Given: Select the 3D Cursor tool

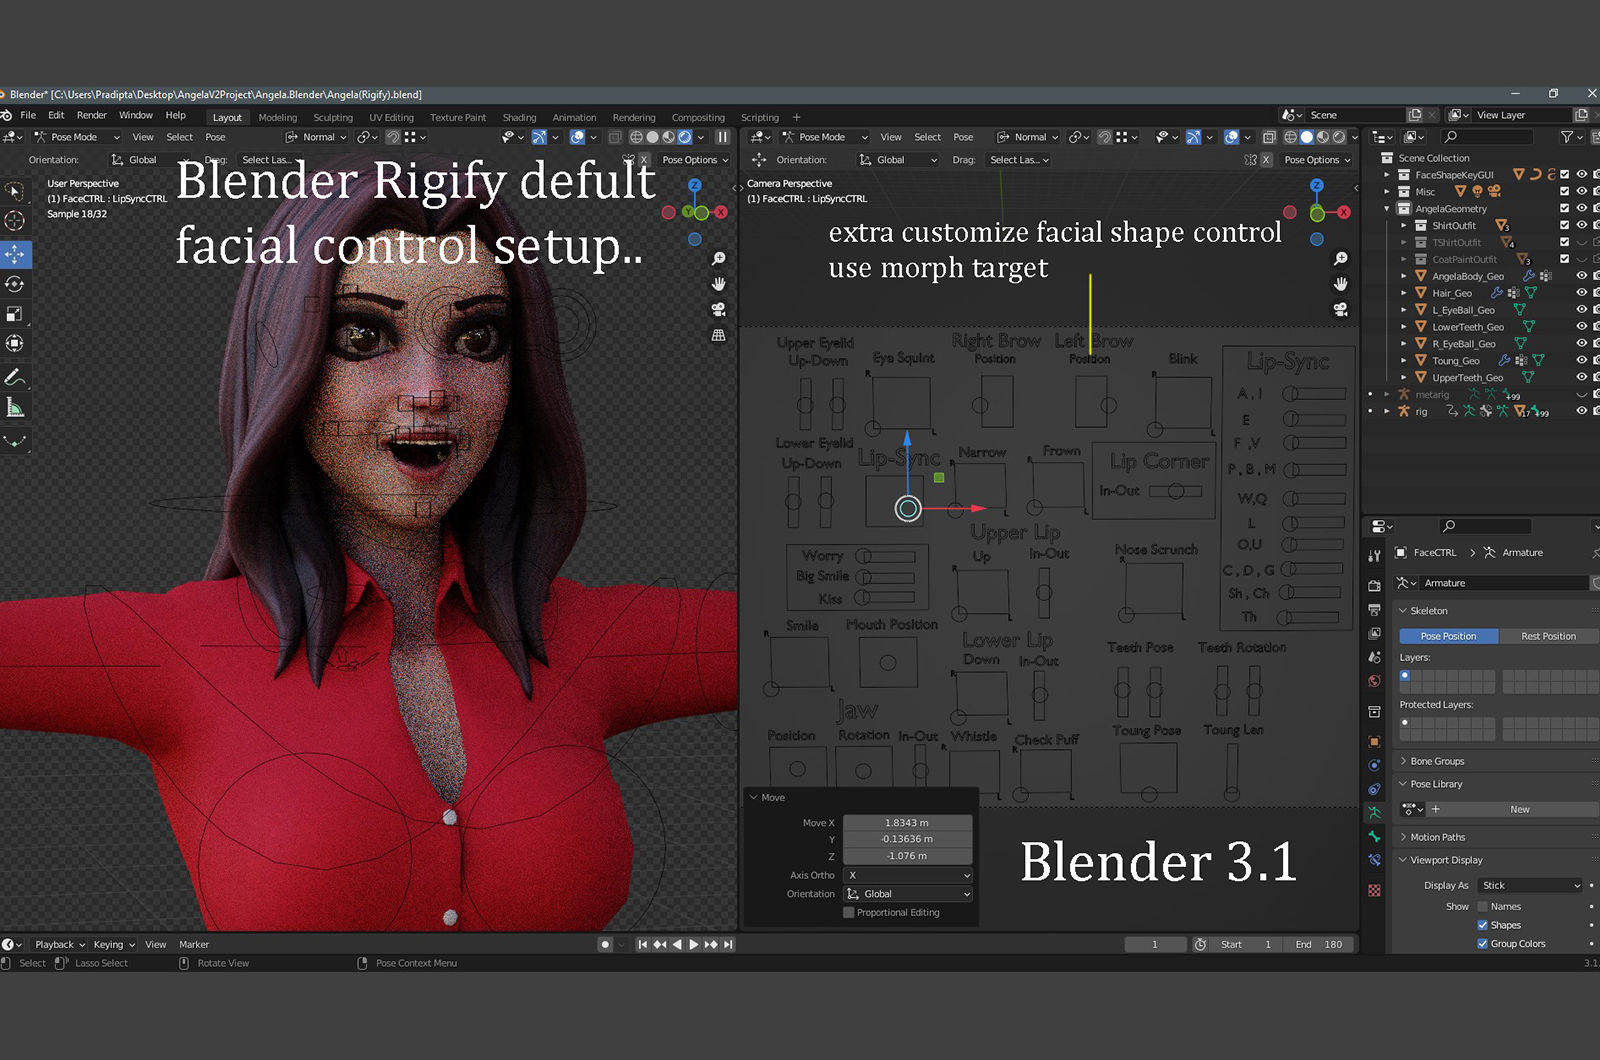Looking at the screenshot, I should [x=14, y=221].
